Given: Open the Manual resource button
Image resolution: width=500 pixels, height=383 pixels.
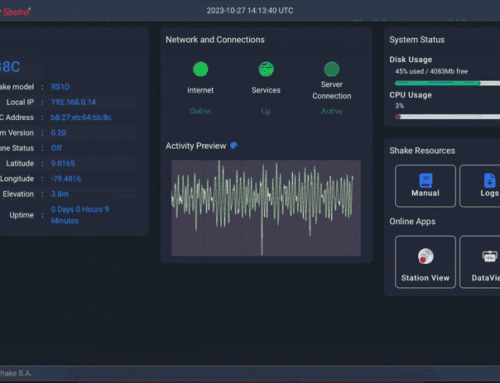Looking at the screenshot, I should coord(425,186).
